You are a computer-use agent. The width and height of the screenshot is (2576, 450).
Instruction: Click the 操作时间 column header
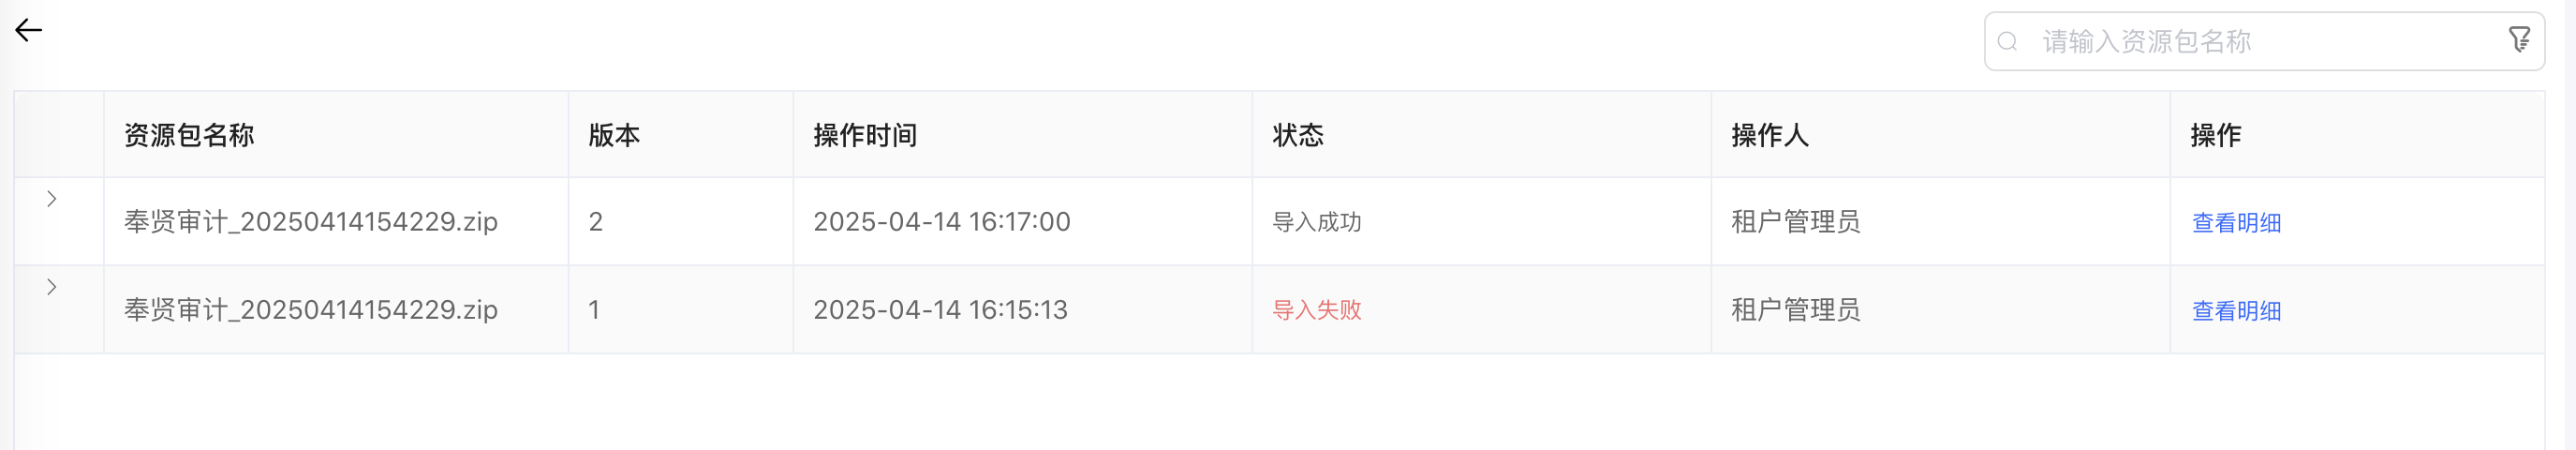(x=865, y=135)
